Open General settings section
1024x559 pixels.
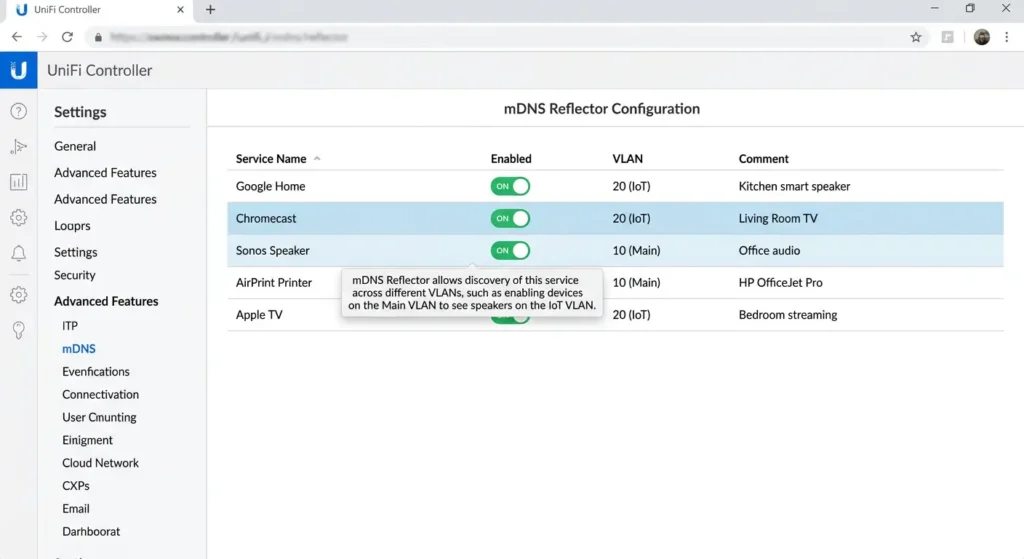click(75, 146)
